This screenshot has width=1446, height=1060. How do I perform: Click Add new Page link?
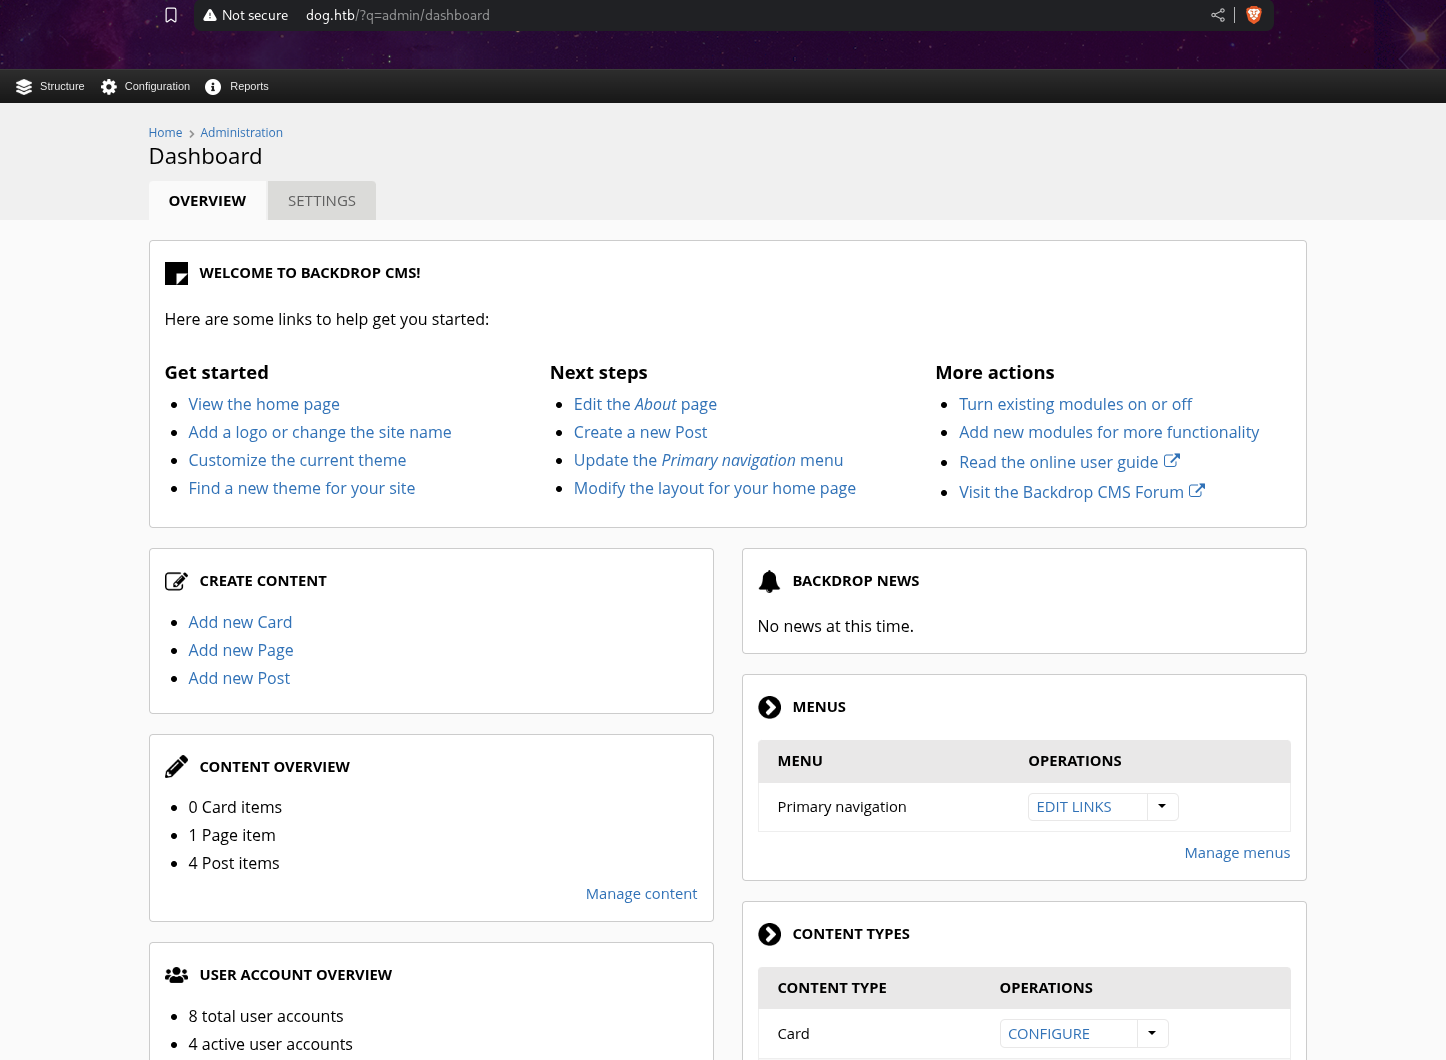click(241, 650)
